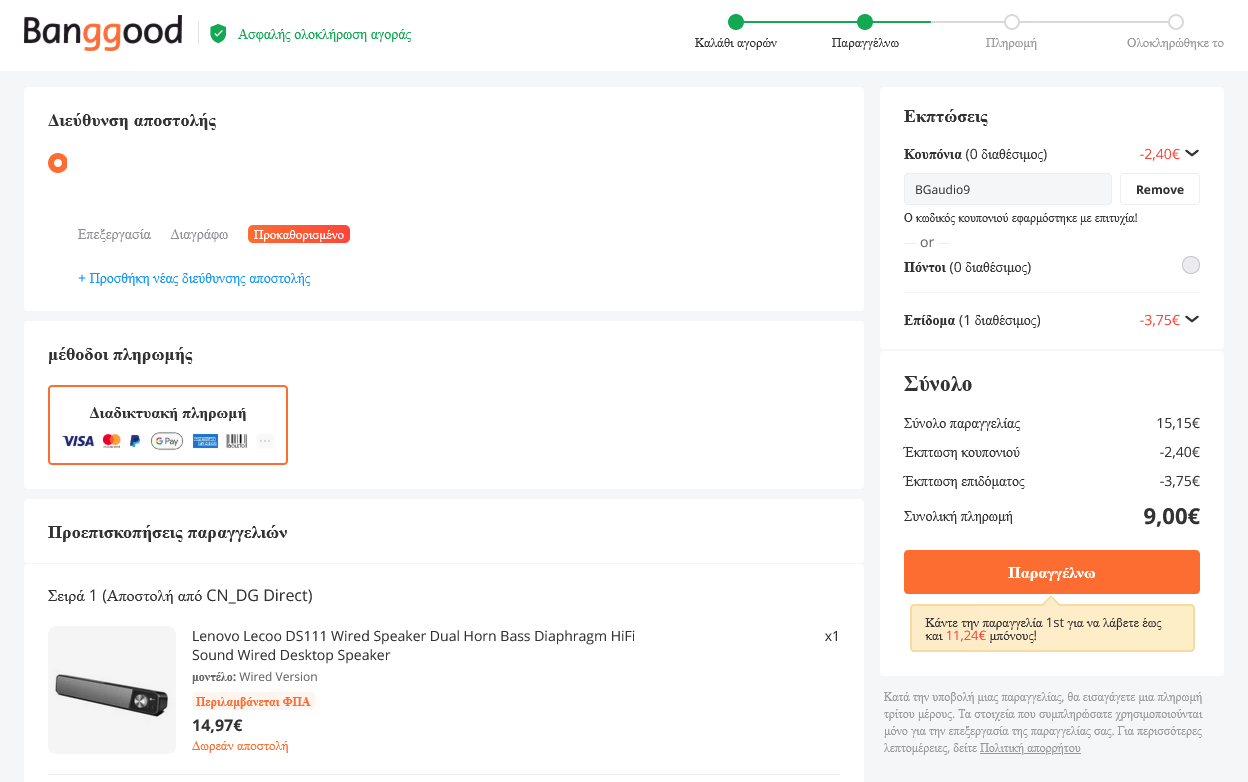Click the Mastercard payment icon
The image size is (1248, 782).
tap(111, 441)
